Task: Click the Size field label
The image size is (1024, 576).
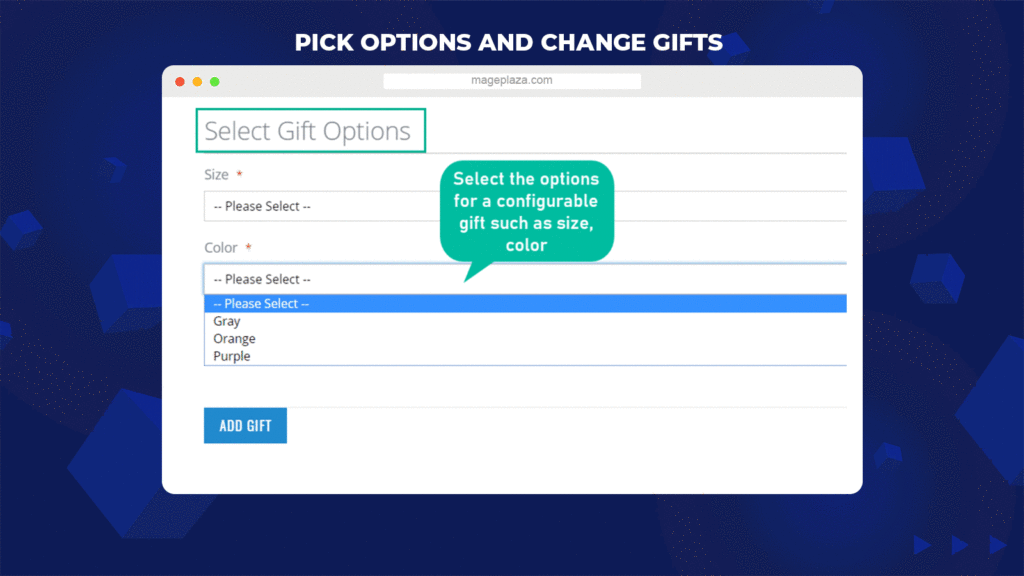Action: pyautogui.click(x=217, y=175)
